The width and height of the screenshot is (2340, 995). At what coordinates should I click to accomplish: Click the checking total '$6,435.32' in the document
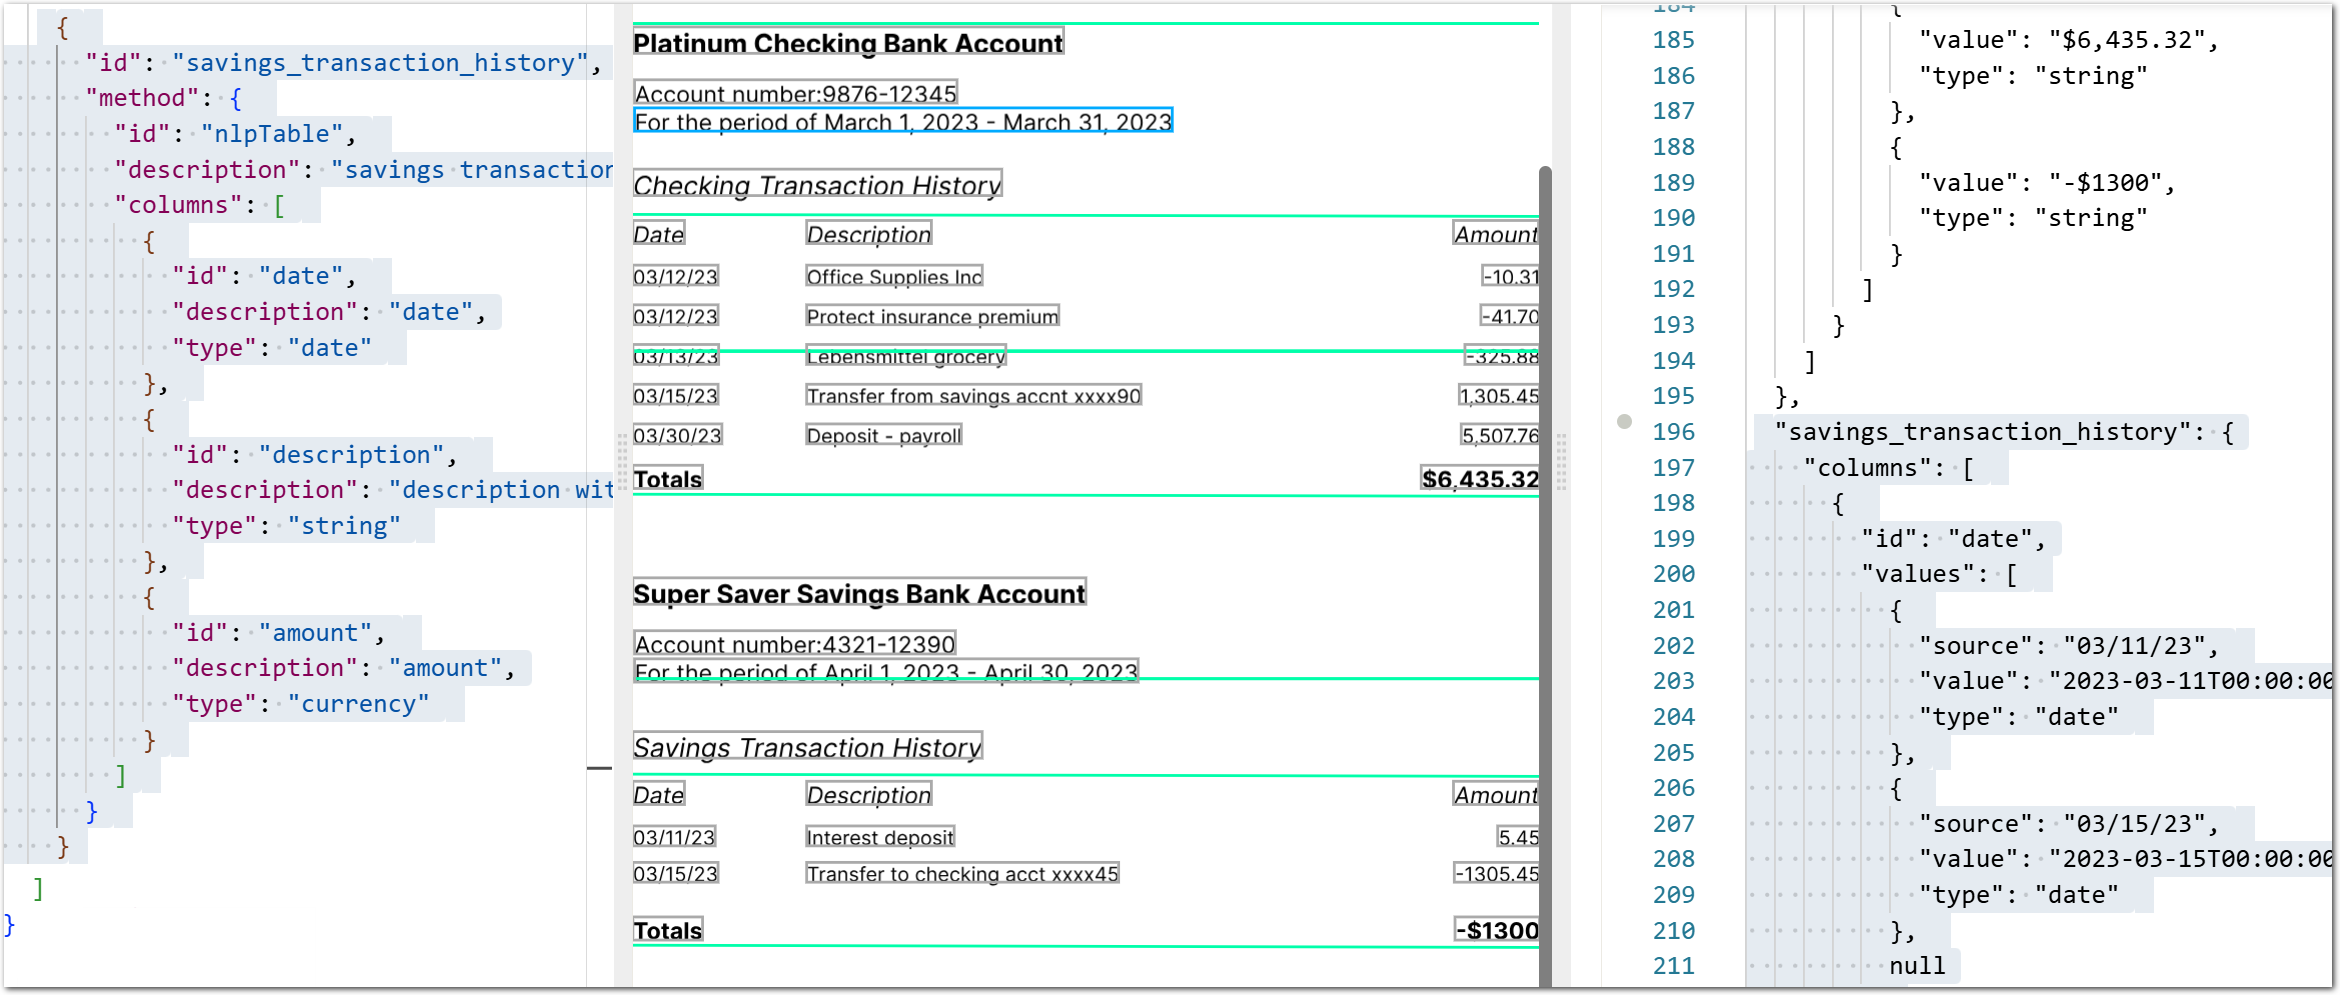coord(1480,479)
